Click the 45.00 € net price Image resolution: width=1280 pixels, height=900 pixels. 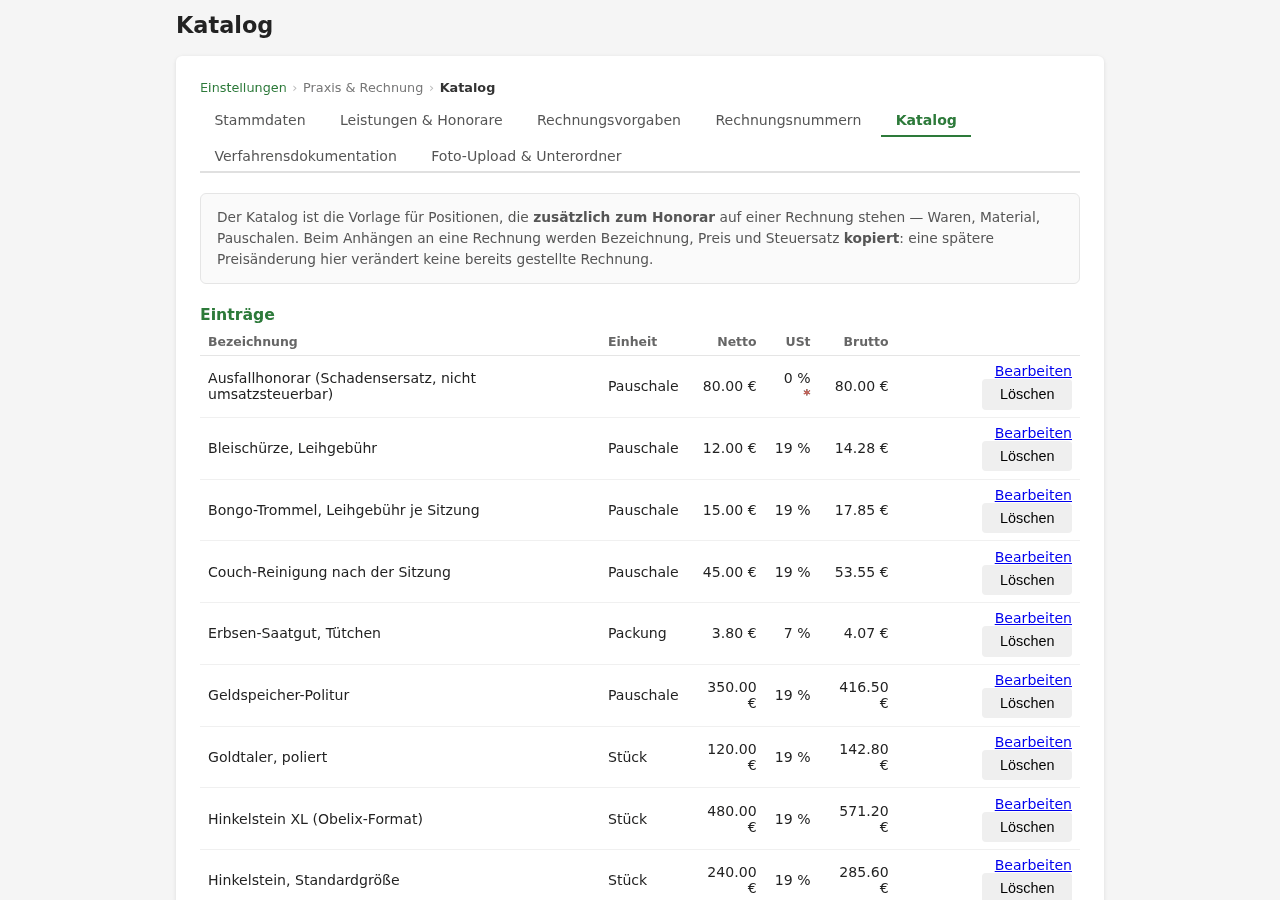[730, 572]
